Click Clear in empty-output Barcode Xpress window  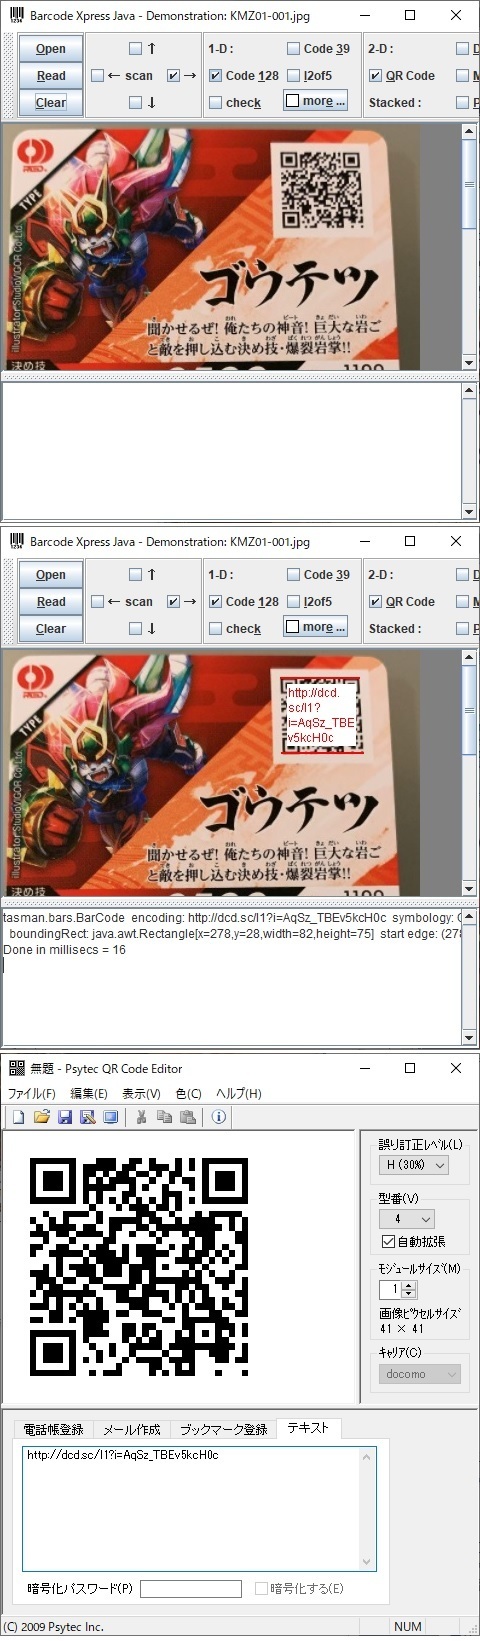(51, 102)
